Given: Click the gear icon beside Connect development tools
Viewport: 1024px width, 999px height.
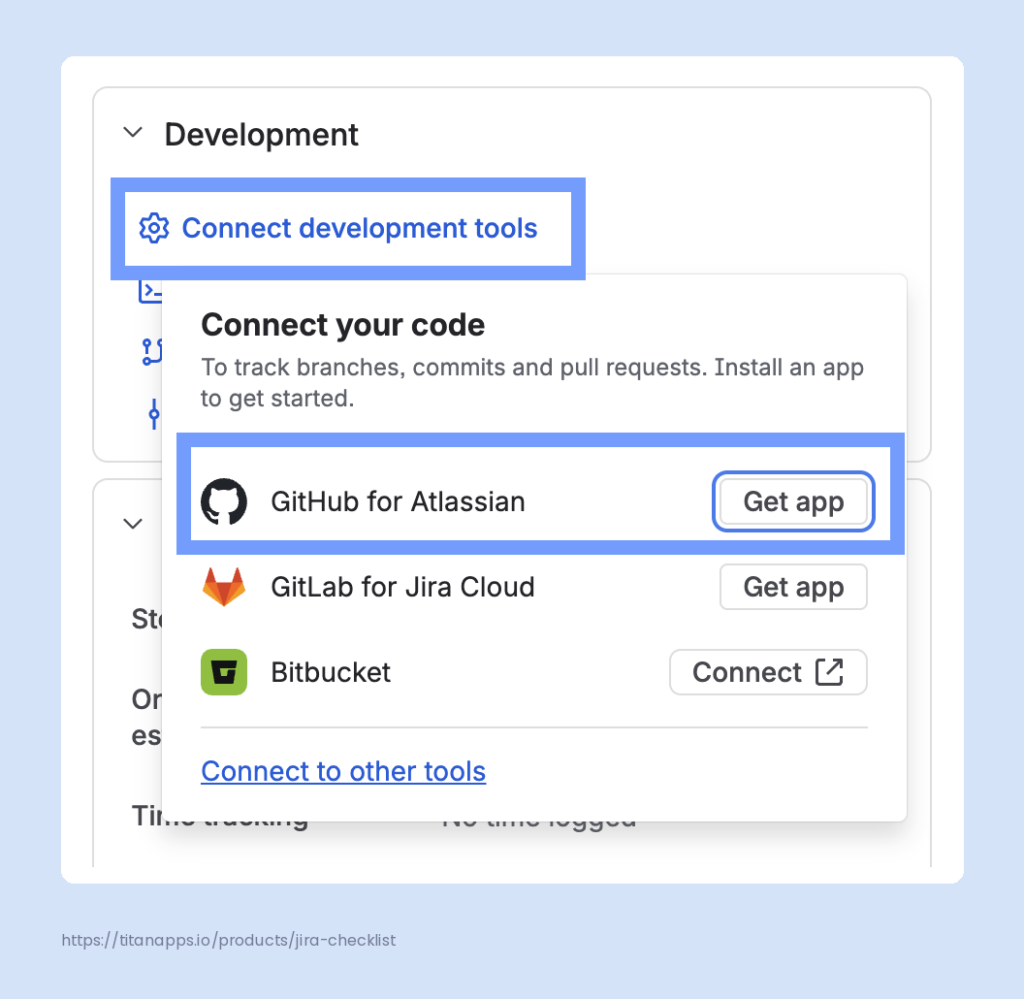Looking at the screenshot, I should pos(154,229).
